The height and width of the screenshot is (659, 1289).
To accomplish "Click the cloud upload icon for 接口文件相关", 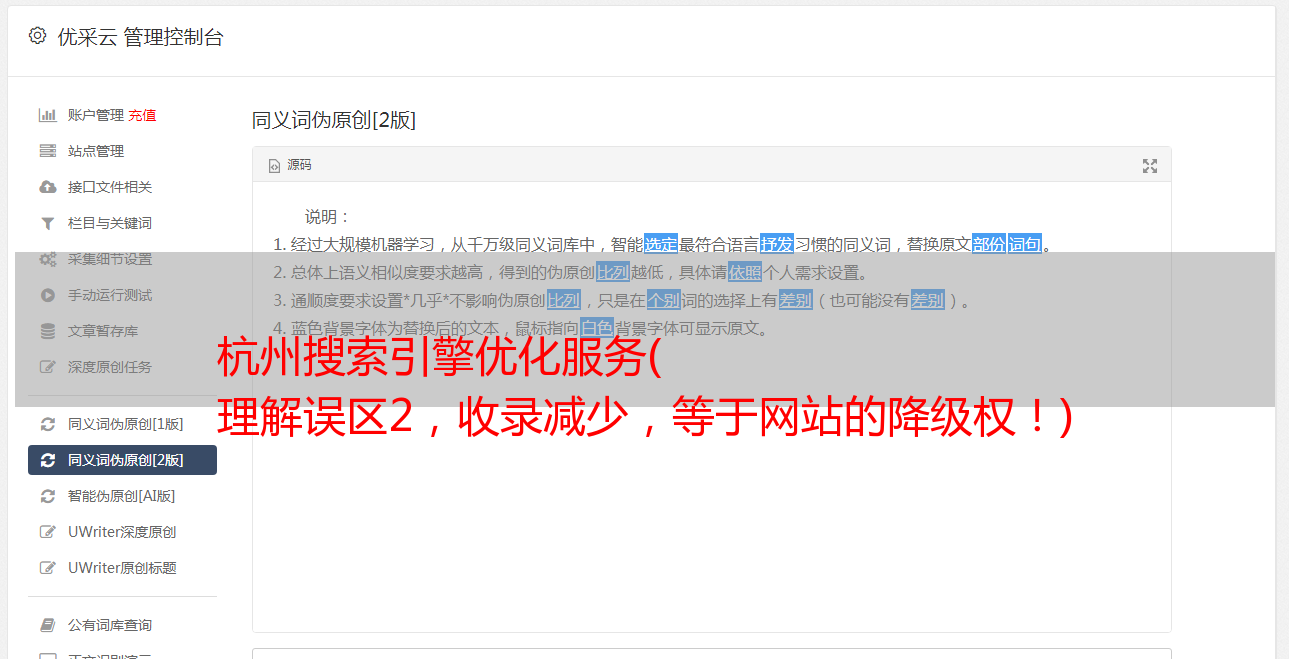I will (47, 187).
